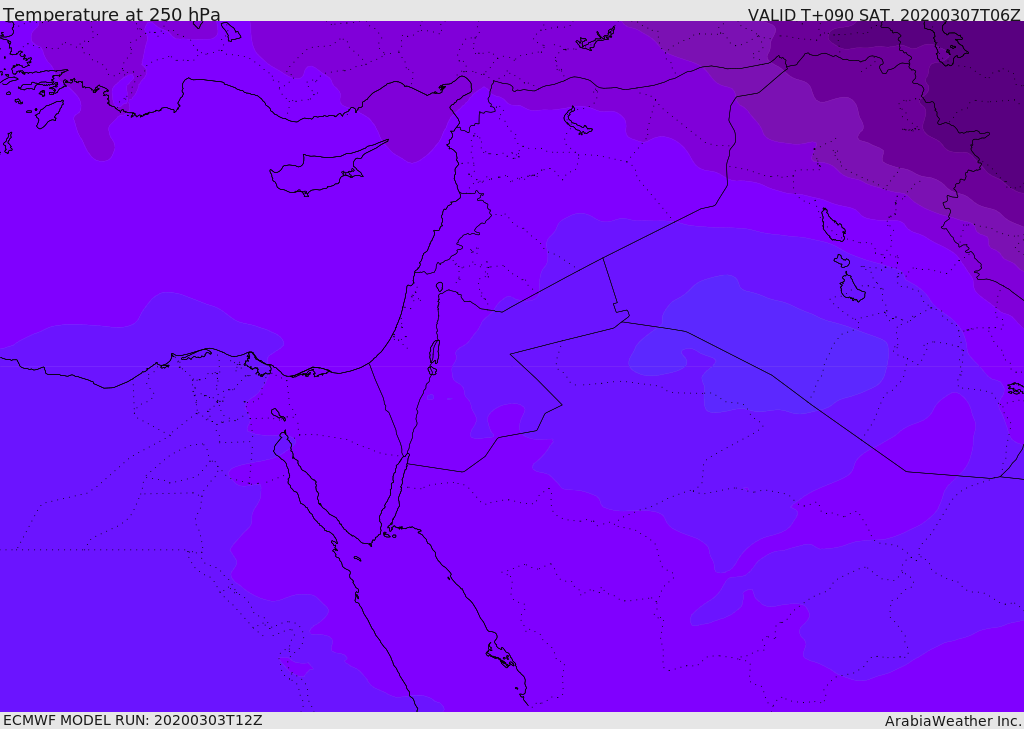Screen dimensions: 1024x729
Task: Click the Sea of Galilee outline
Action: click(439, 287)
